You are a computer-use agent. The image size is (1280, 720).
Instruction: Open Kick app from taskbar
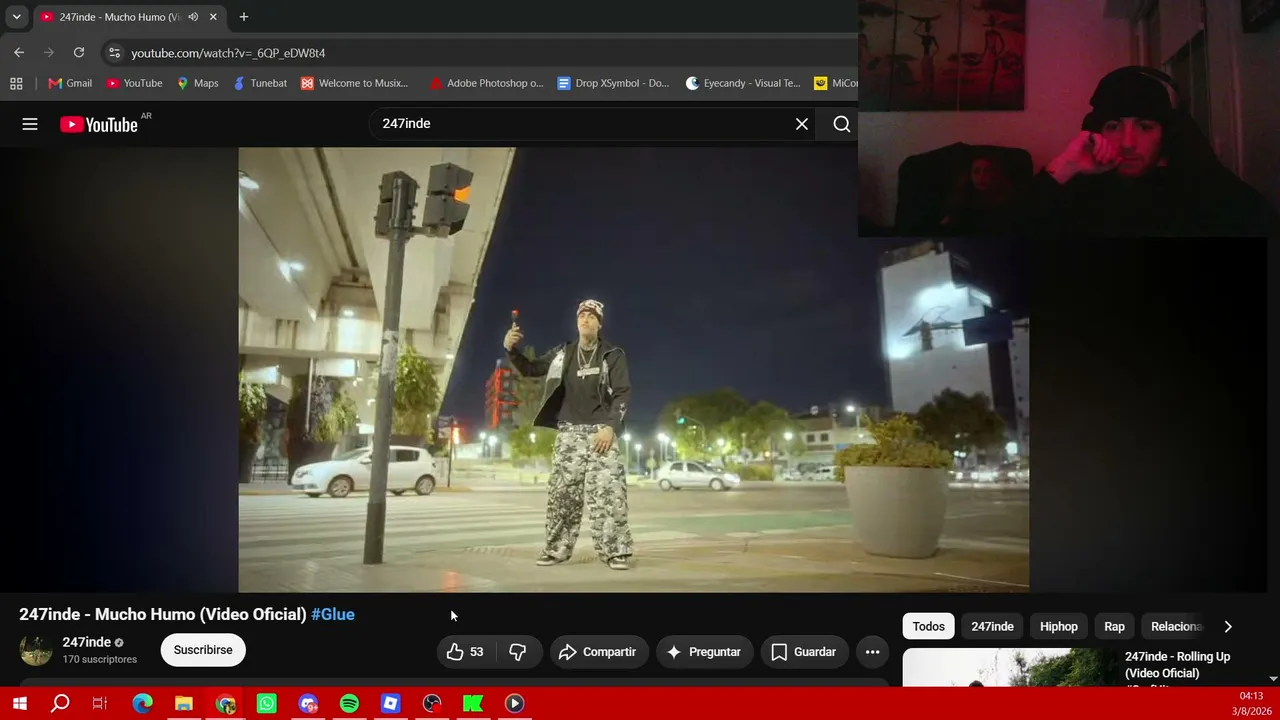point(473,704)
